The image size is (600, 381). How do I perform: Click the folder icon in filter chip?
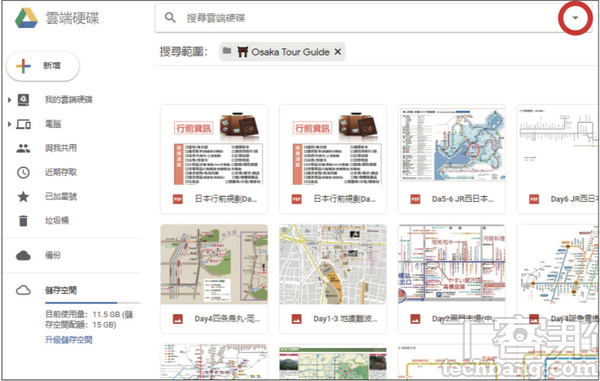pos(227,50)
